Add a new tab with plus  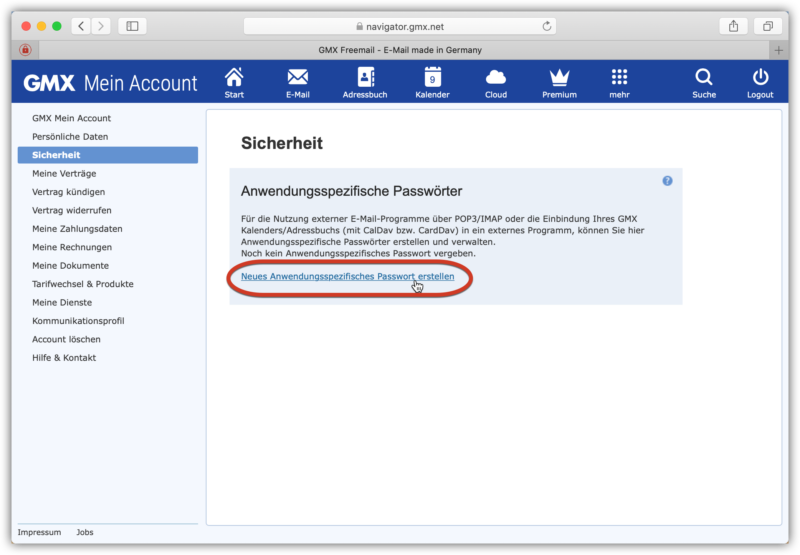(x=779, y=50)
